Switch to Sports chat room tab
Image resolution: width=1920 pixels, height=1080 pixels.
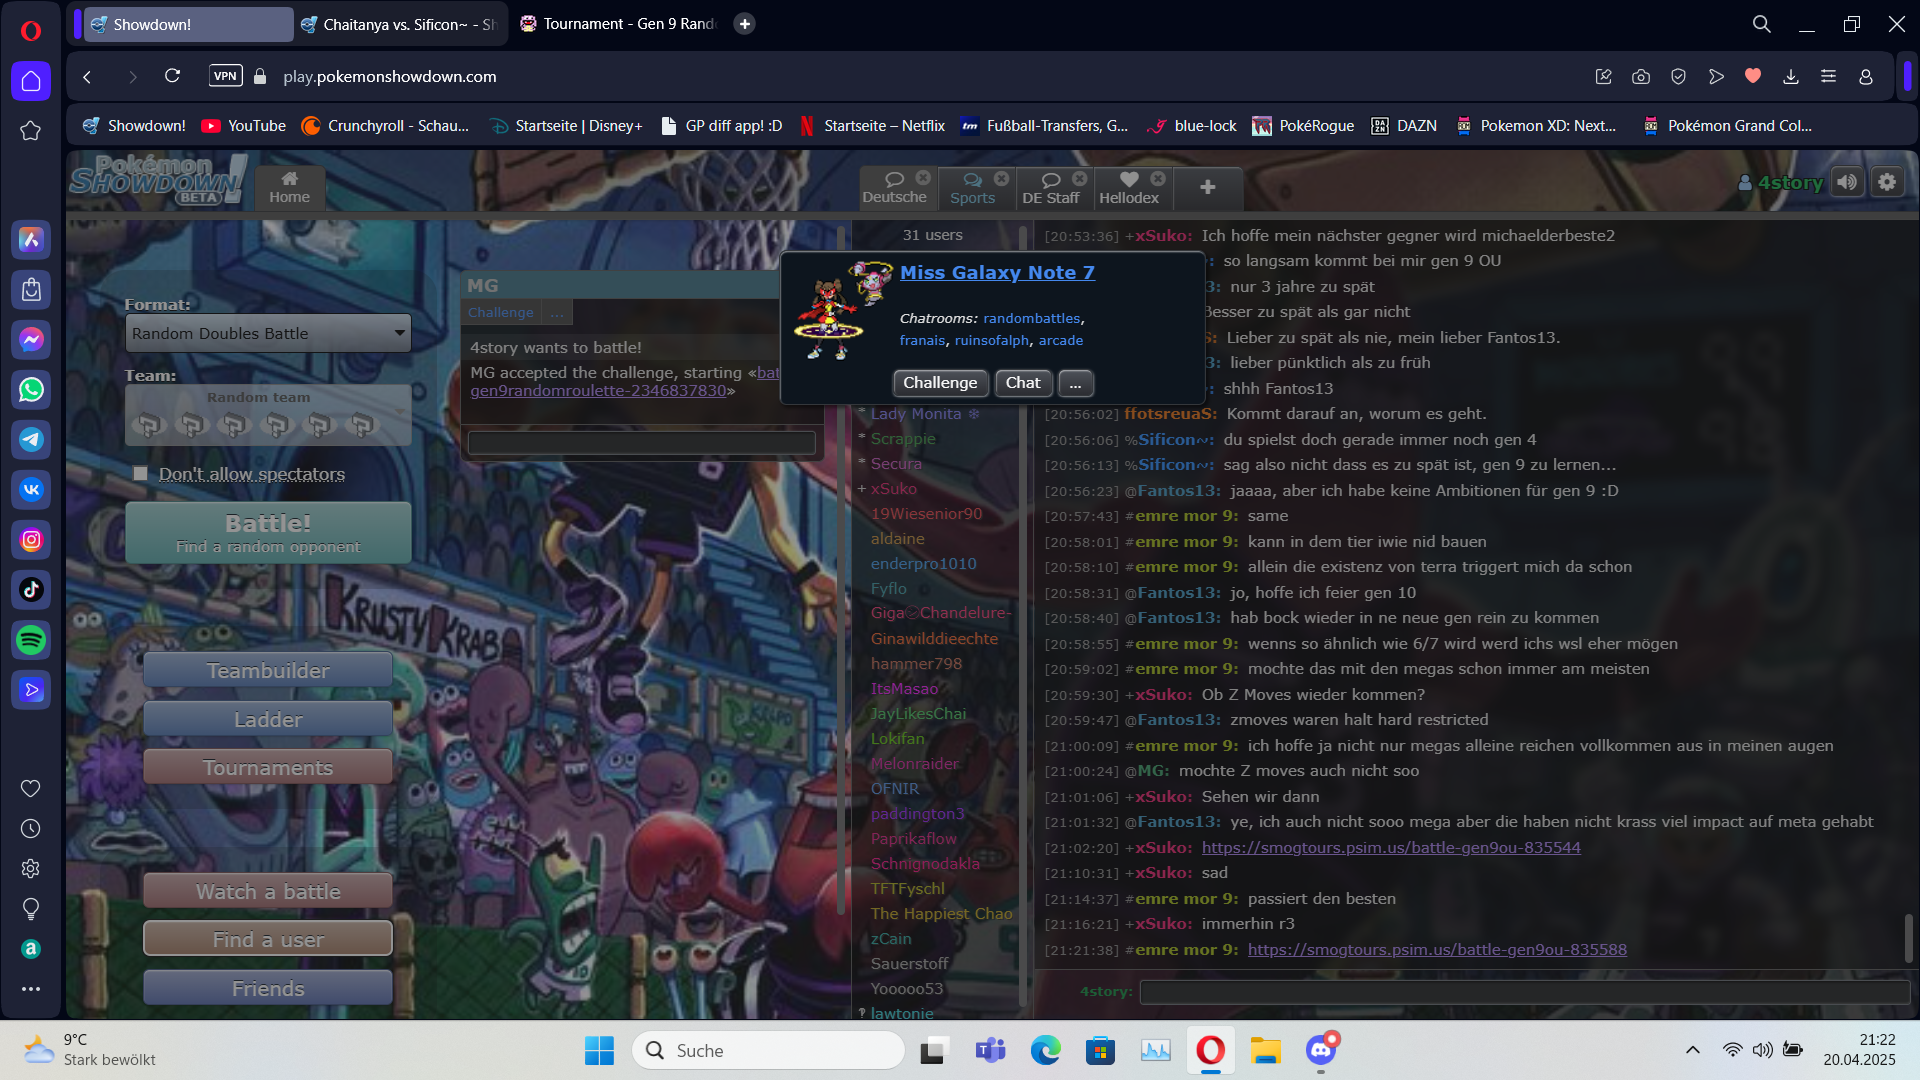[972, 188]
